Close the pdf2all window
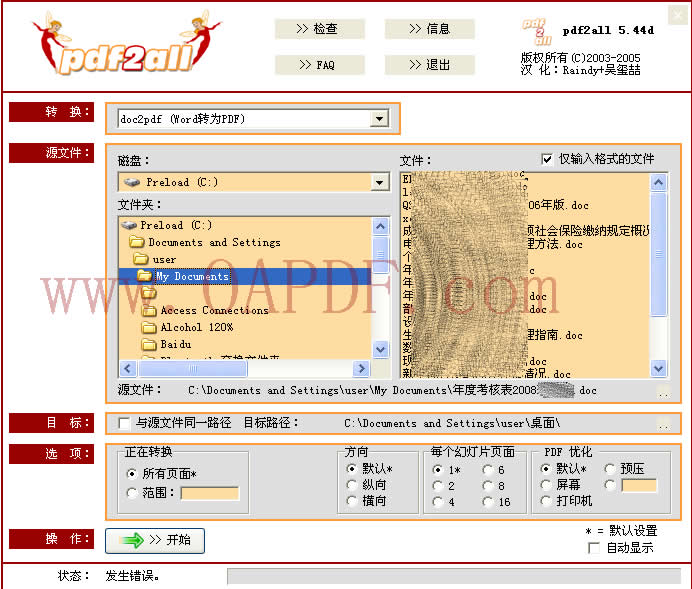The image size is (692, 589). 678,15
